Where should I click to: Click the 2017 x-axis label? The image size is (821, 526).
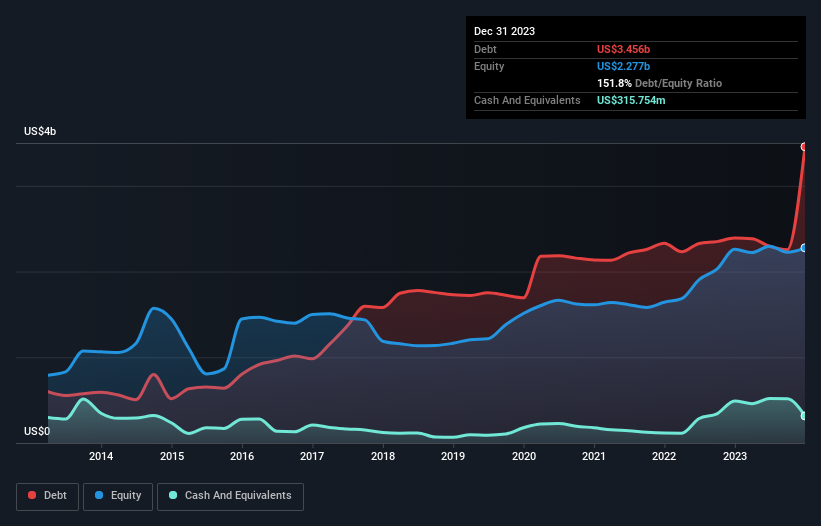[x=312, y=456]
